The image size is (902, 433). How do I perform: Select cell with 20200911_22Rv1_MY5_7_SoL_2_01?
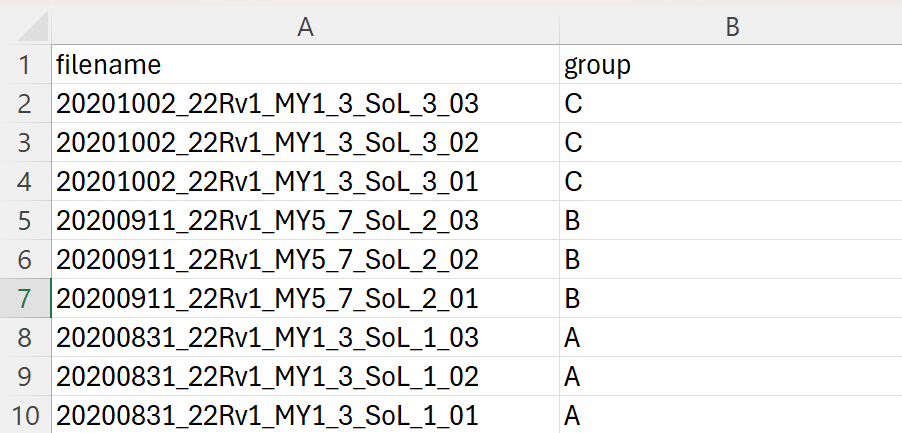point(305,298)
